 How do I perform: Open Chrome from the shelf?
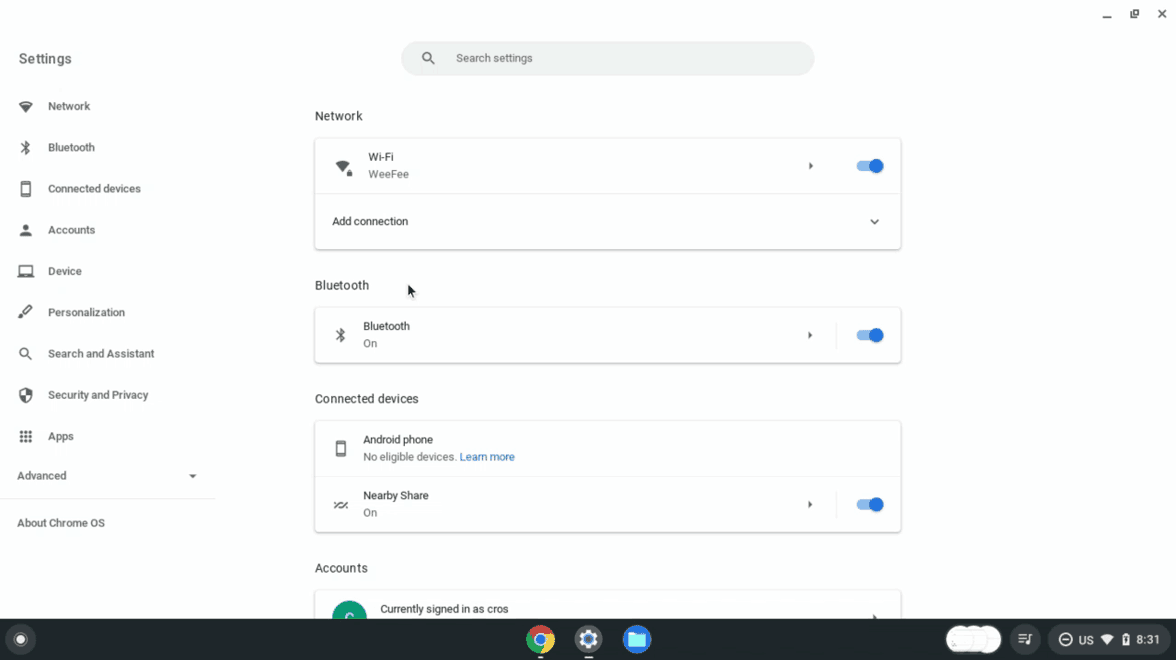tap(540, 640)
